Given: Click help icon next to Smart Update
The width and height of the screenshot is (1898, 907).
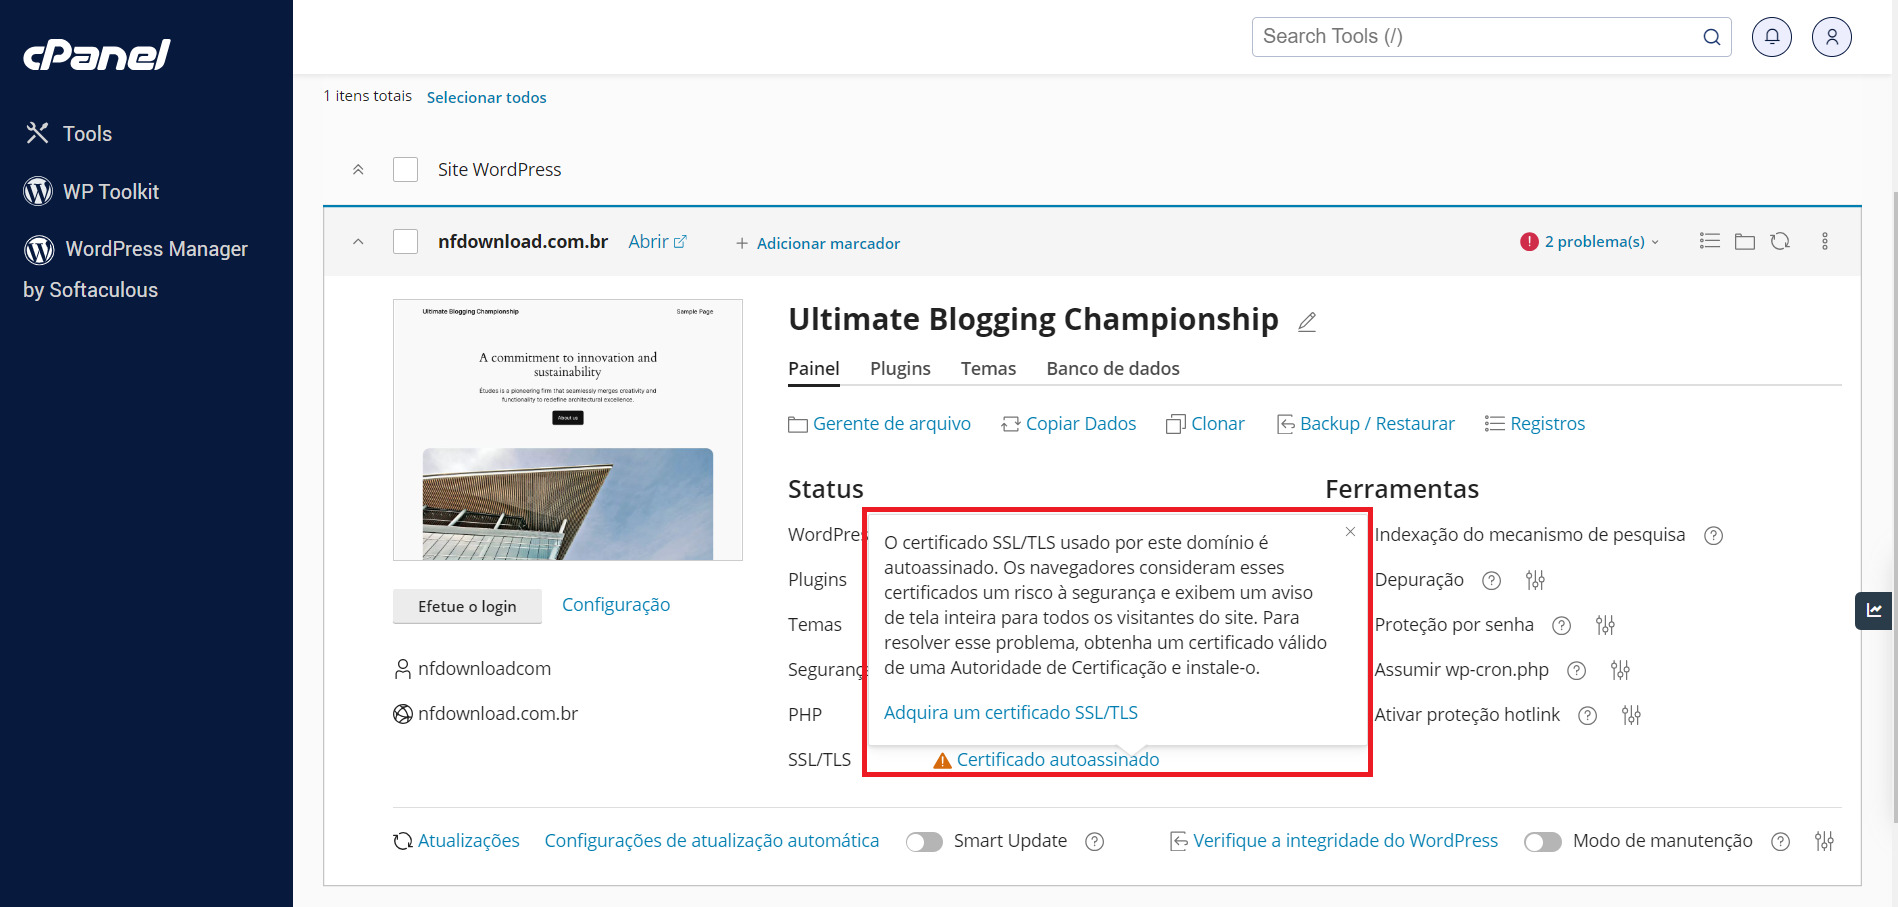Looking at the screenshot, I should [1094, 842].
